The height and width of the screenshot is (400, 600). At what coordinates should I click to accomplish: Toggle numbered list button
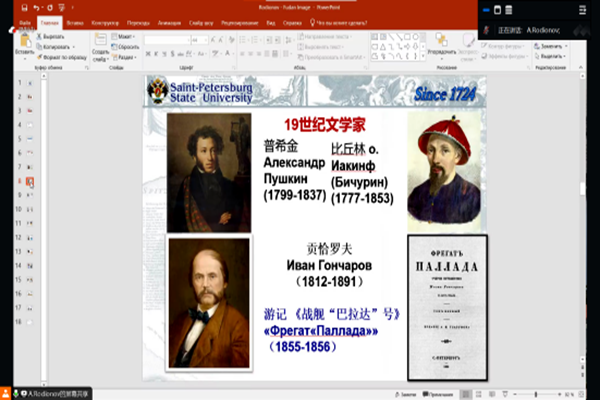tap(256, 40)
